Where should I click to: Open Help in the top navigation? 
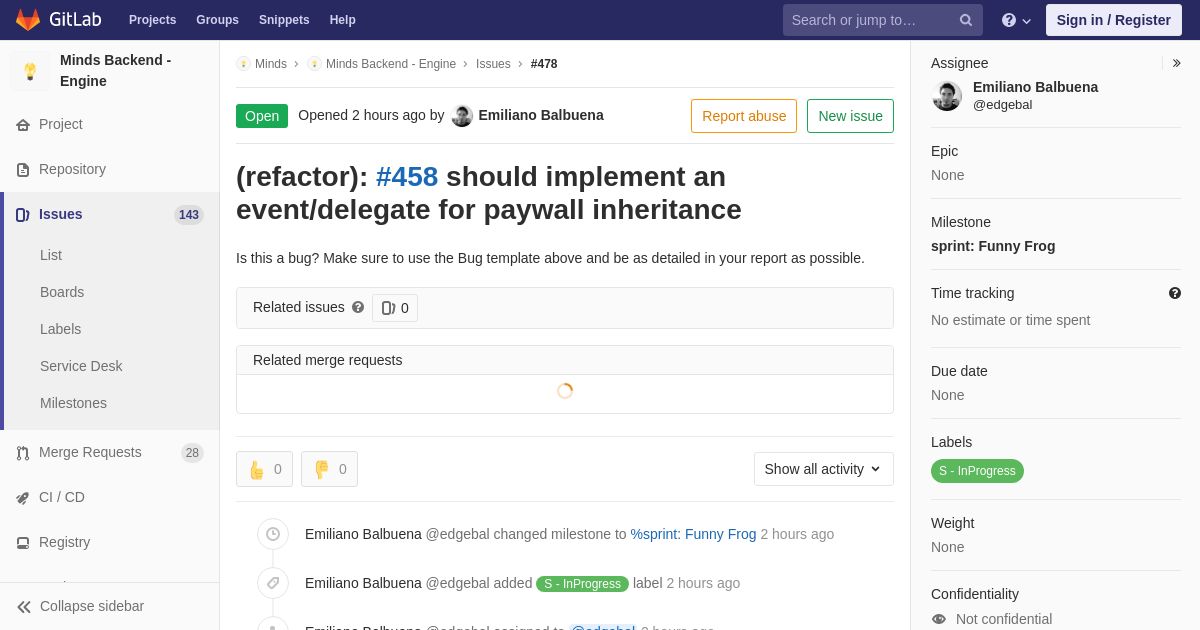pyautogui.click(x=343, y=20)
